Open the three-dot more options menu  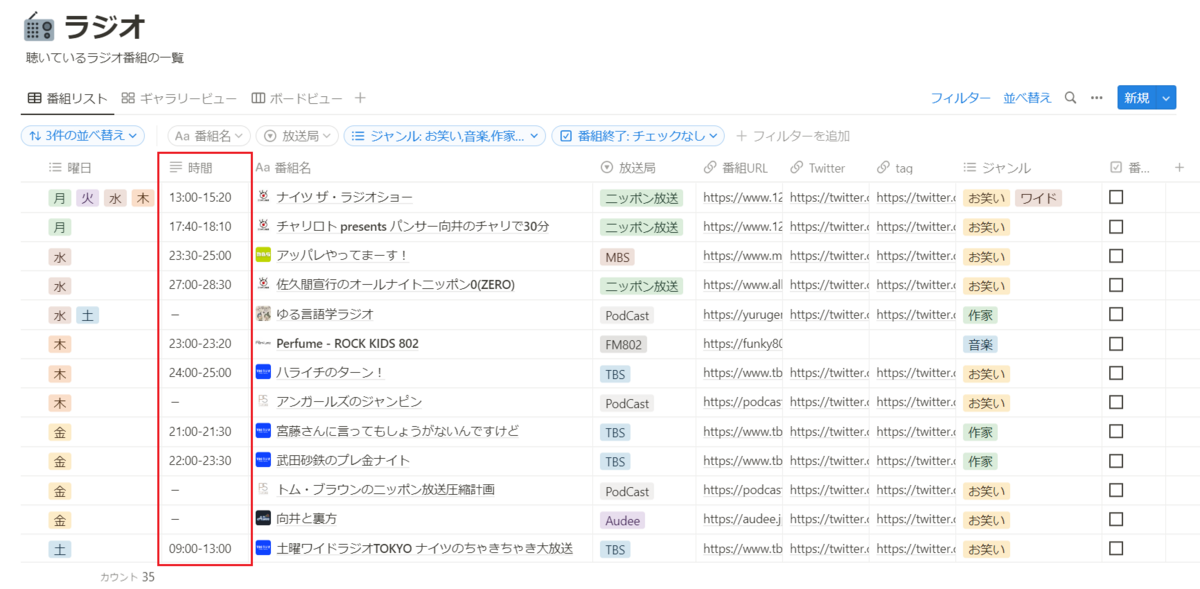click(x=1097, y=98)
